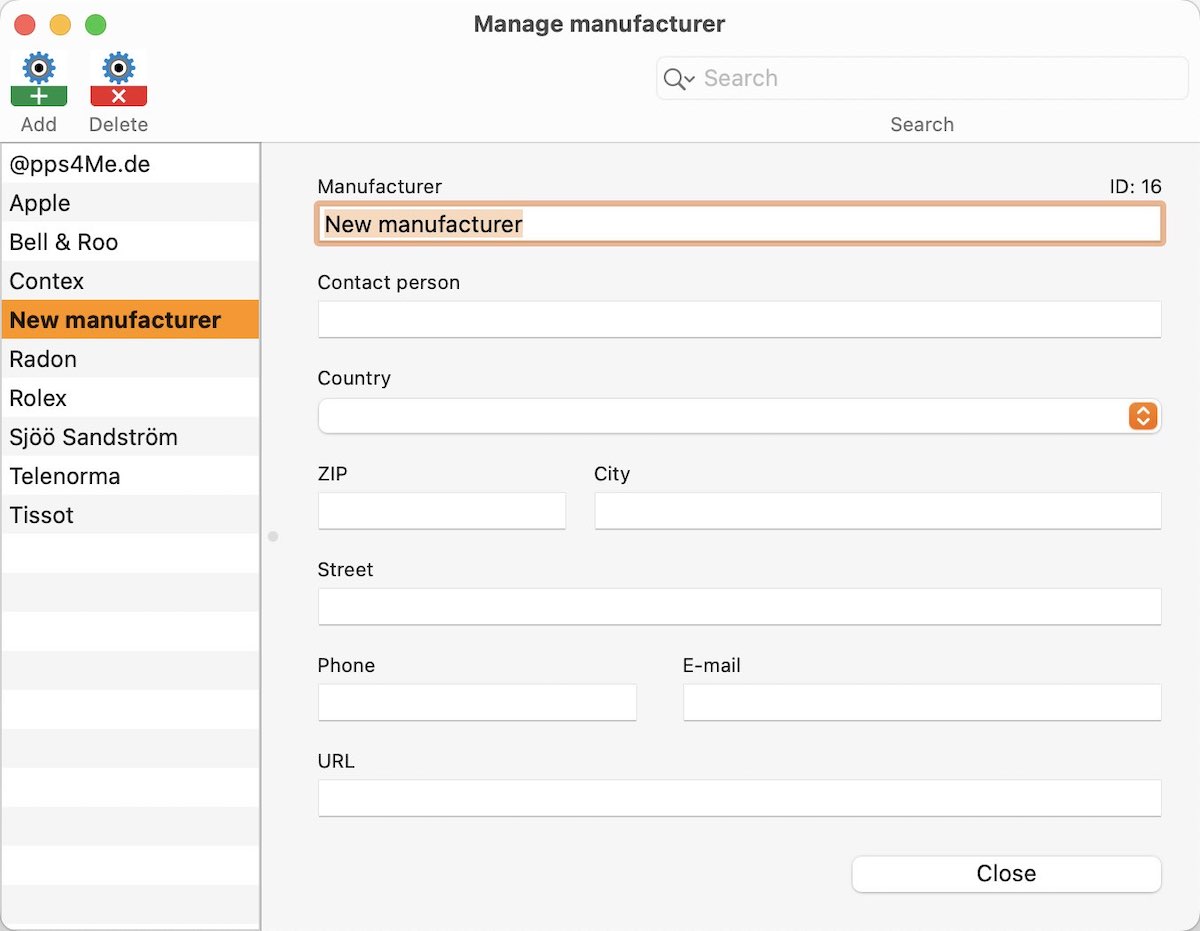Image resolution: width=1200 pixels, height=931 pixels.
Task: Click the City input field
Action: (x=878, y=511)
